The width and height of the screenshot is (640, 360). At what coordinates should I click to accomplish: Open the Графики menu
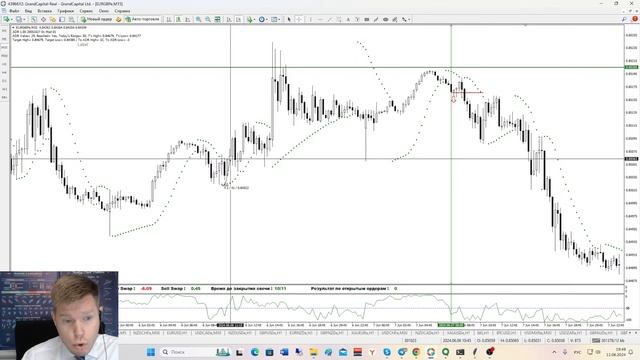[x=66, y=11]
